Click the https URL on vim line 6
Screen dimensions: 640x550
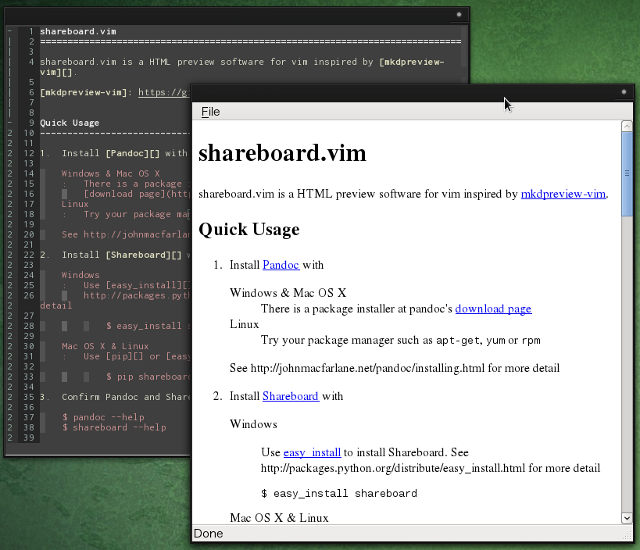[x=164, y=92]
